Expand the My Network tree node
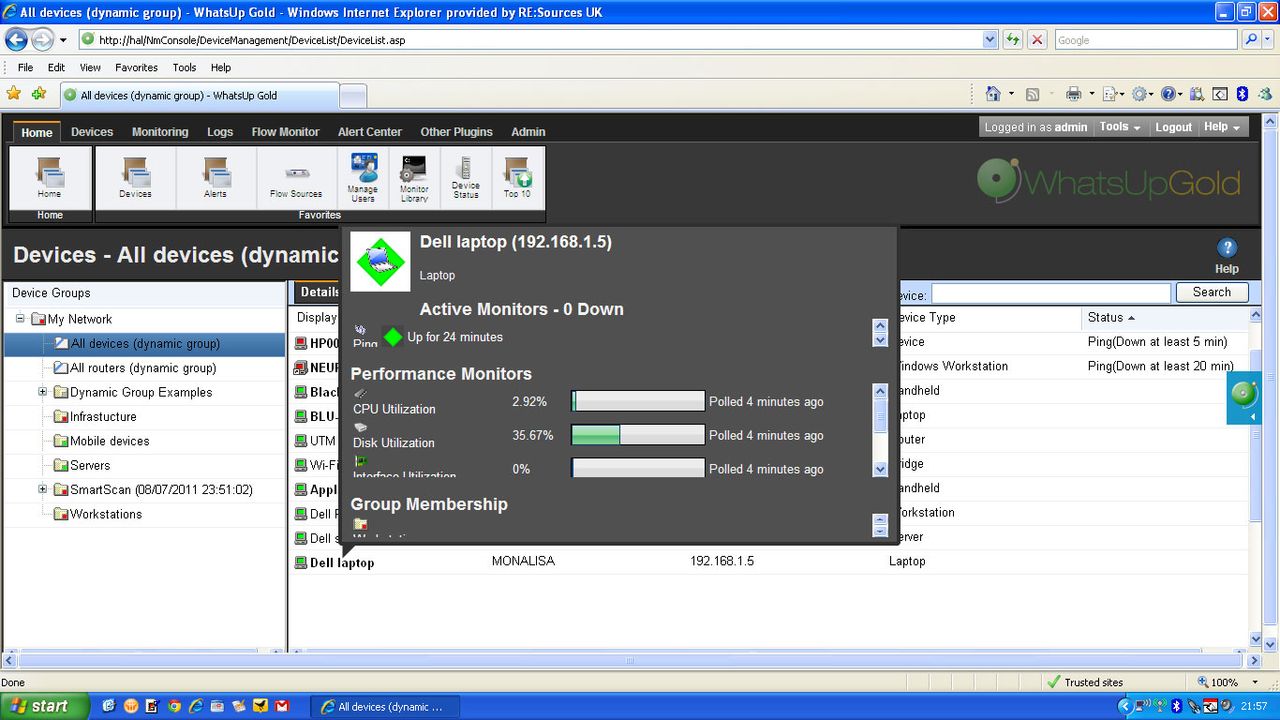This screenshot has width=1280, height=720. click(x=20, y=319)
